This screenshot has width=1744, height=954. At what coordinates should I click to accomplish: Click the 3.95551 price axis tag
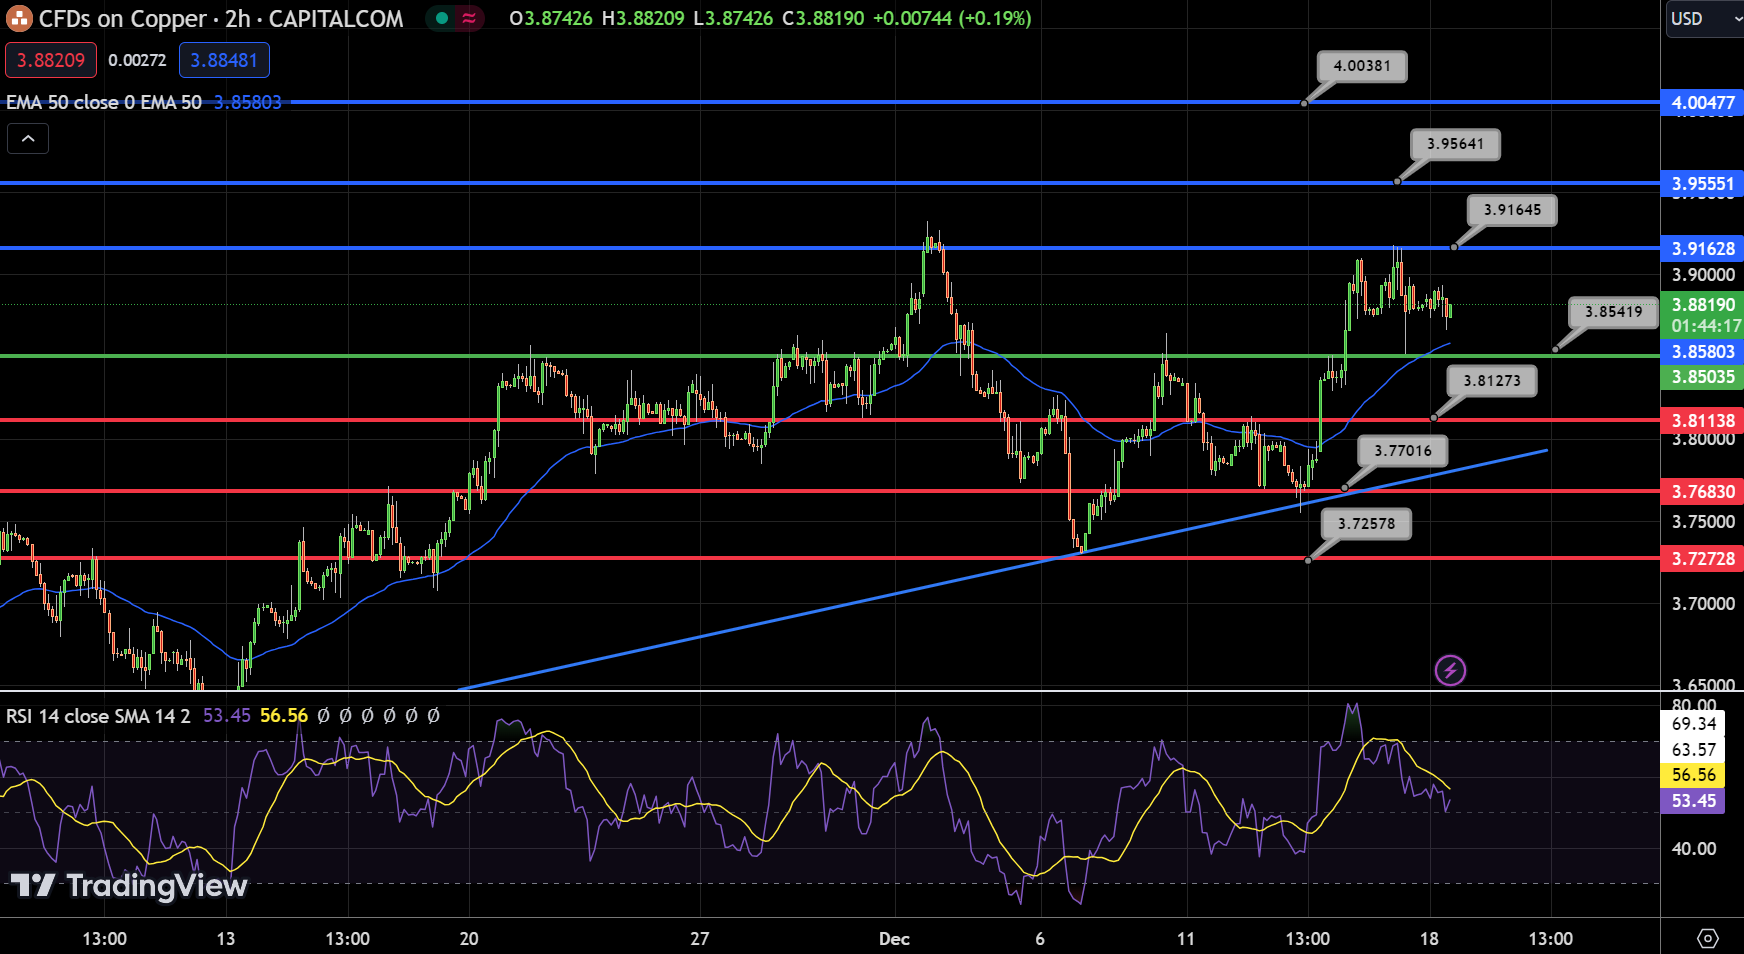1703,183
